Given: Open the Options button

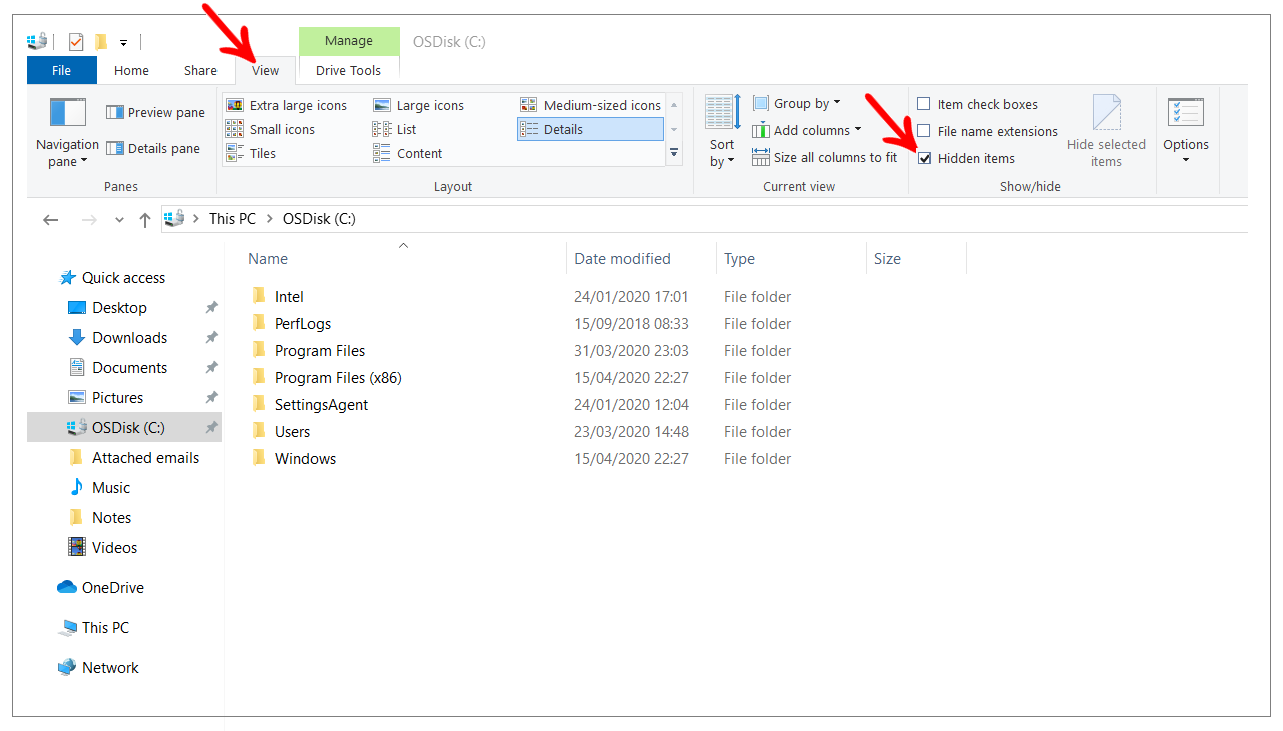Looking at the screenshot, I should point(1186,131).
